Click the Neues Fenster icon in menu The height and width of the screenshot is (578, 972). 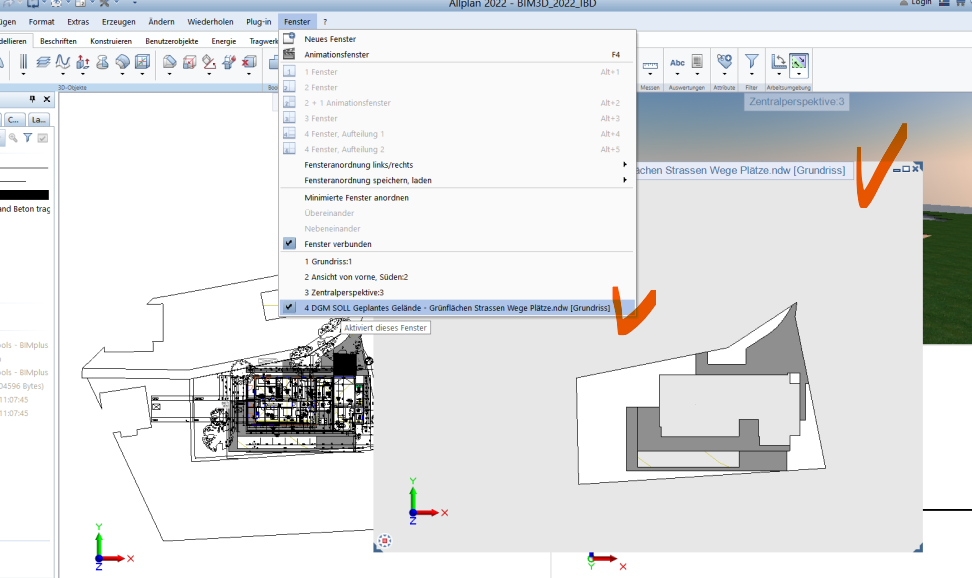(x=289, y=39)
